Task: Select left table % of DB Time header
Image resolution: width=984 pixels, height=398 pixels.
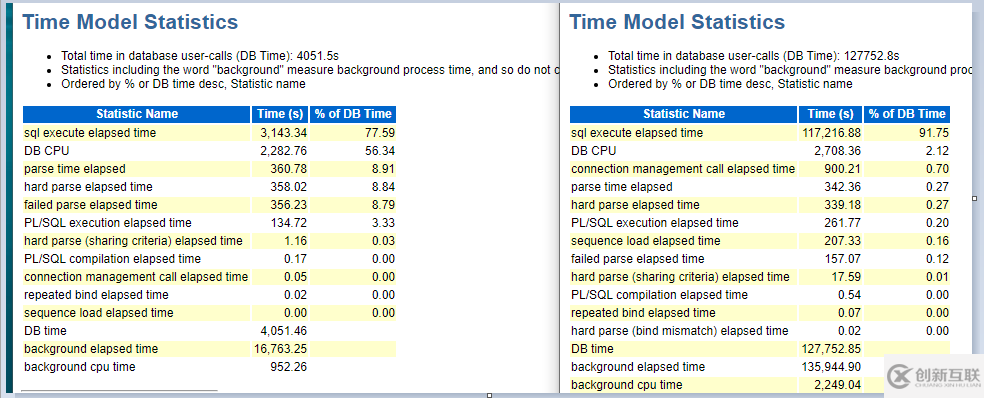Action: click(x=353, y=114)
